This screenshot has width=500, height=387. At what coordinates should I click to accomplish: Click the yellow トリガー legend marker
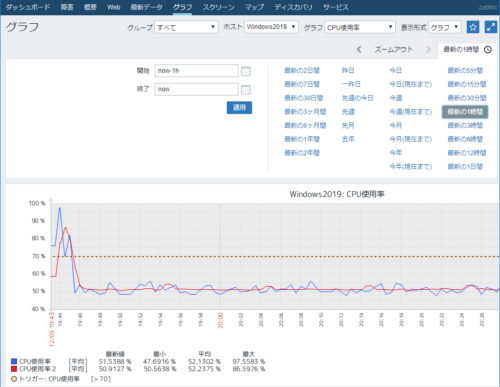14,379
